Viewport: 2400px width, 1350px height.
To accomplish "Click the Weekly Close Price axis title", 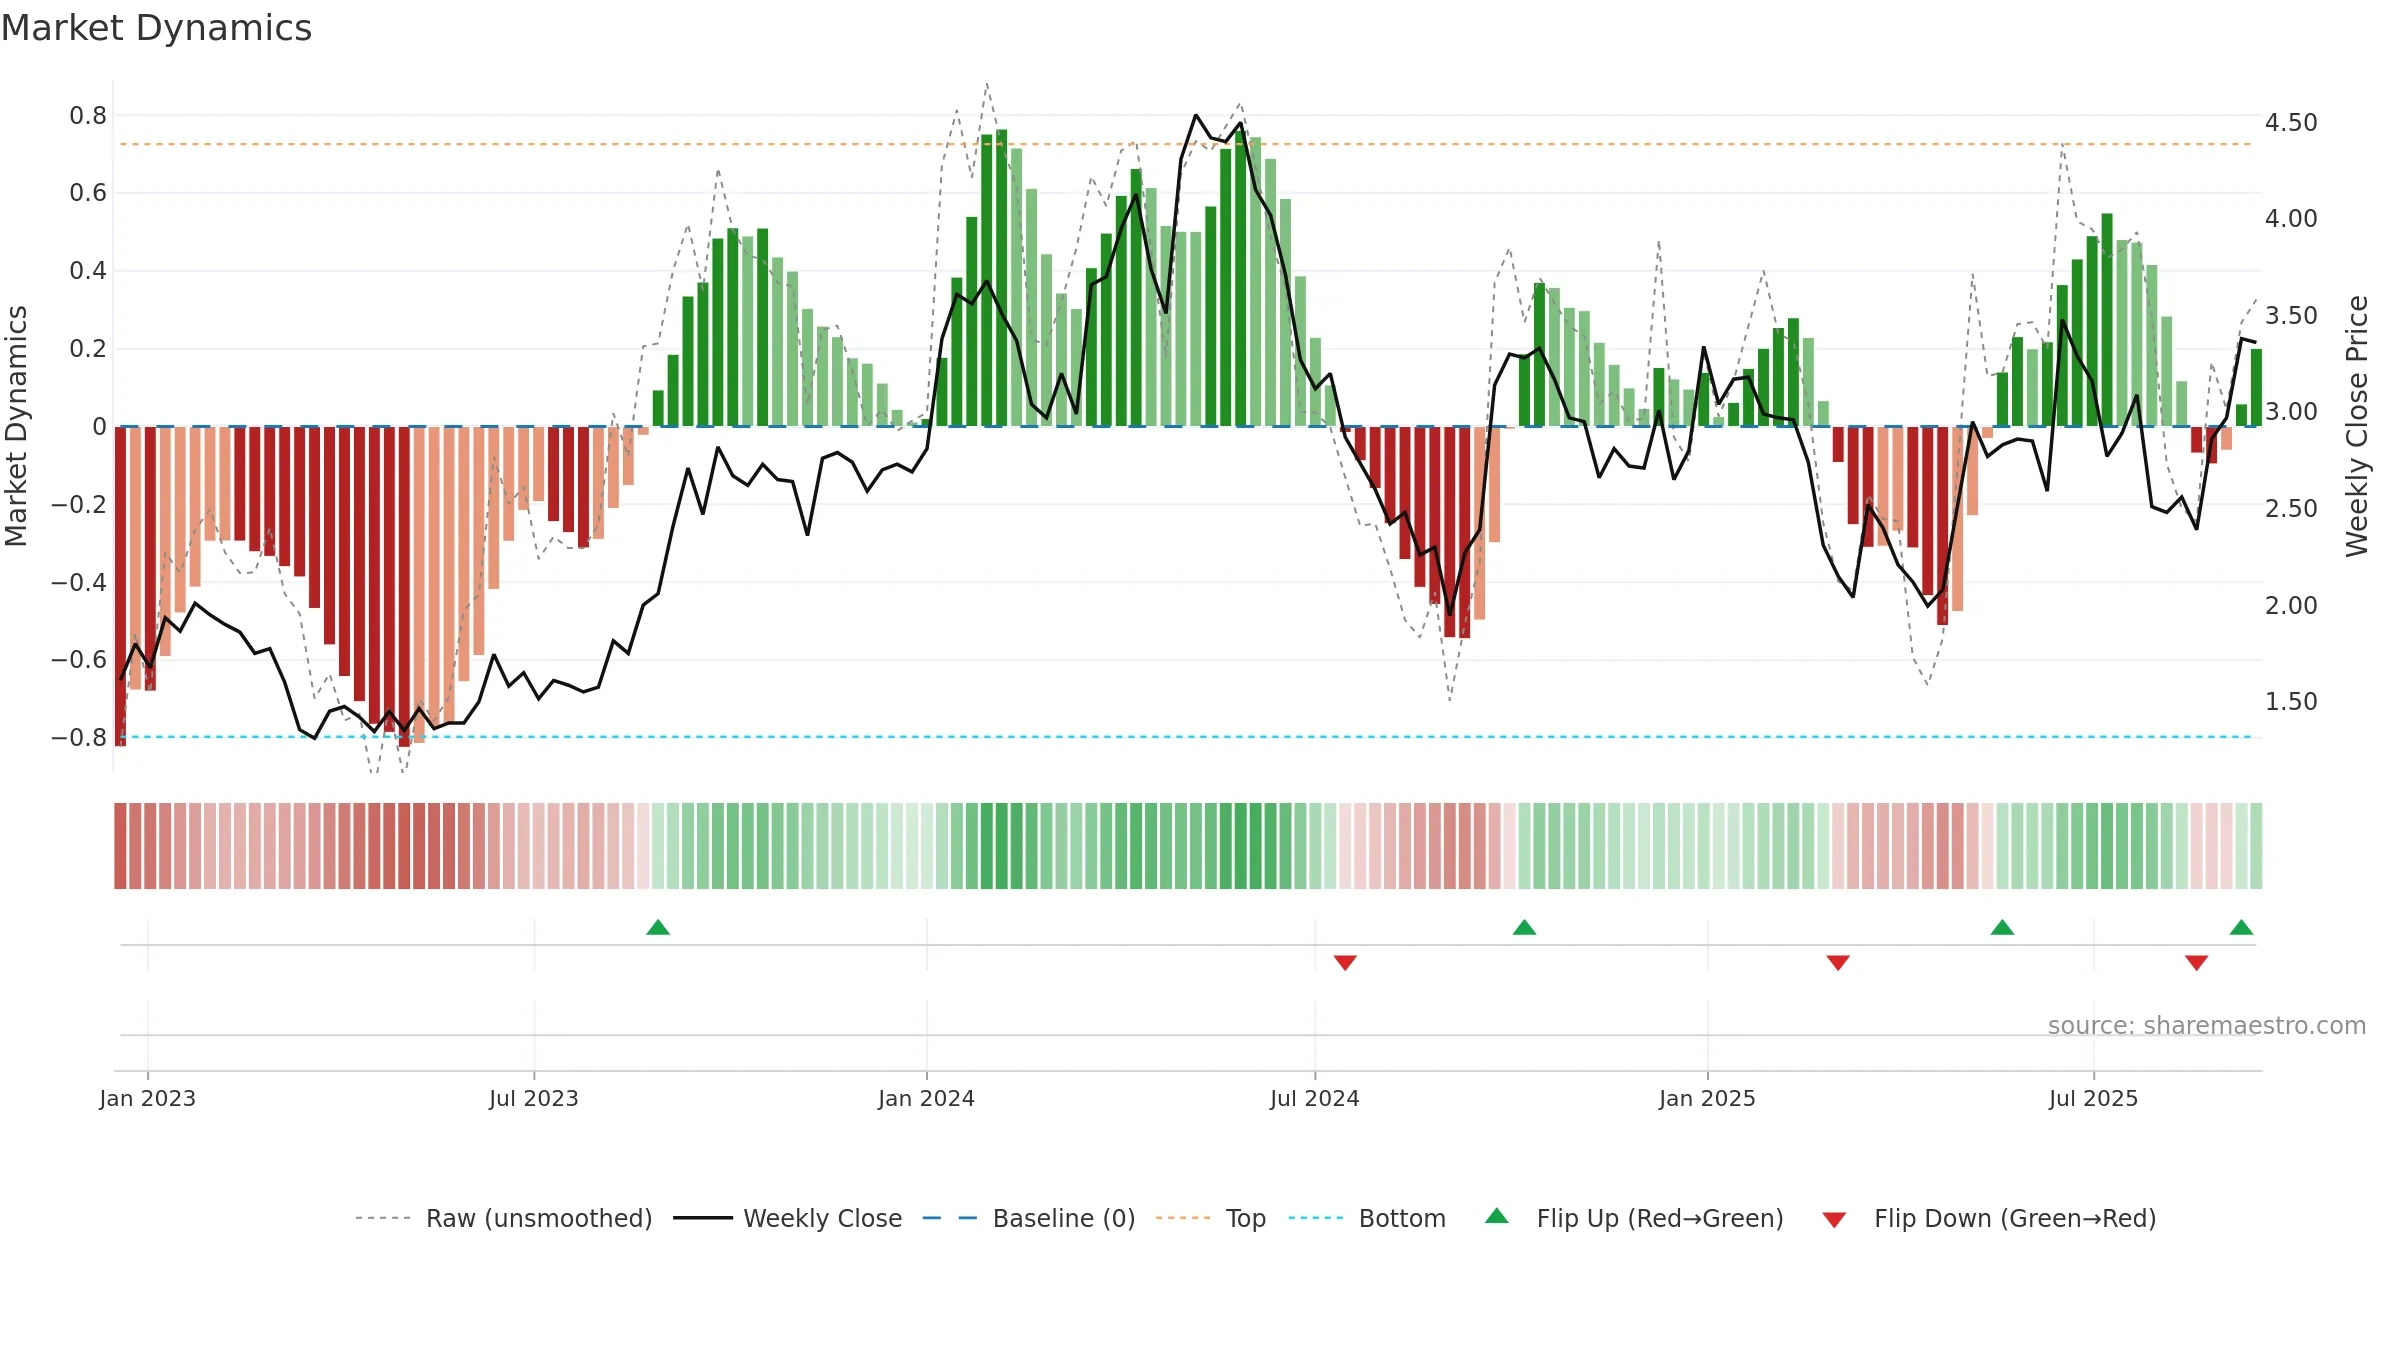I will pos(2357,426).
